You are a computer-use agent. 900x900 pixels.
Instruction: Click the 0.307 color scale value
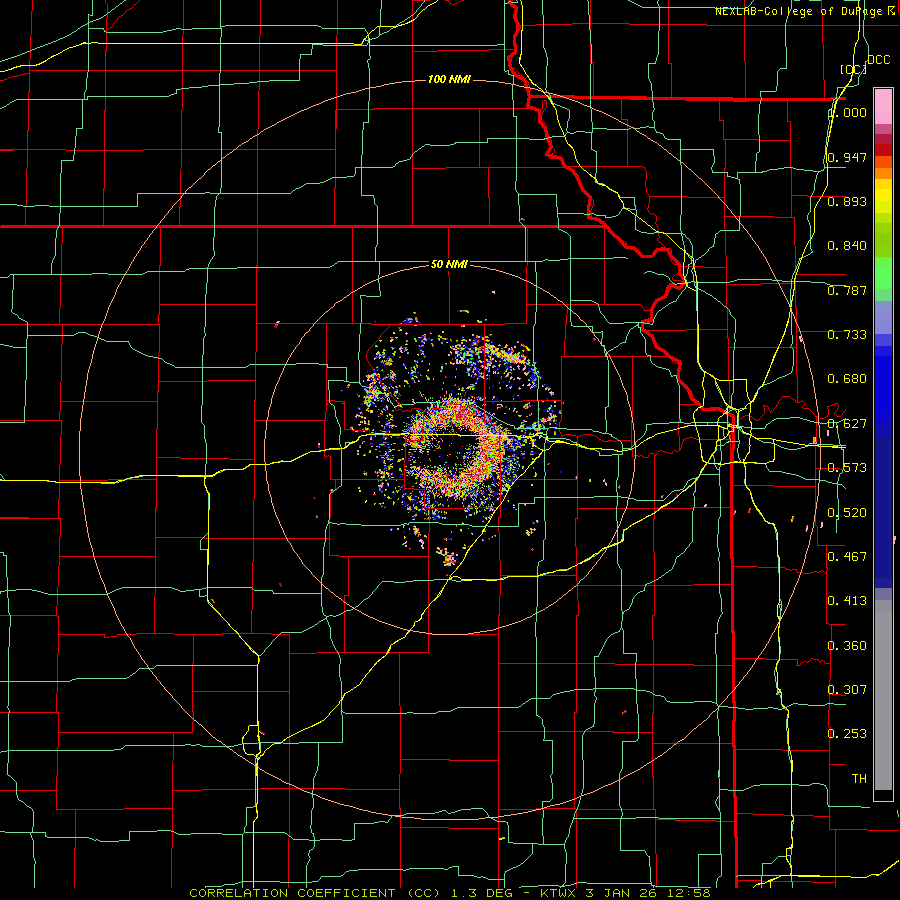coord(847,690)
